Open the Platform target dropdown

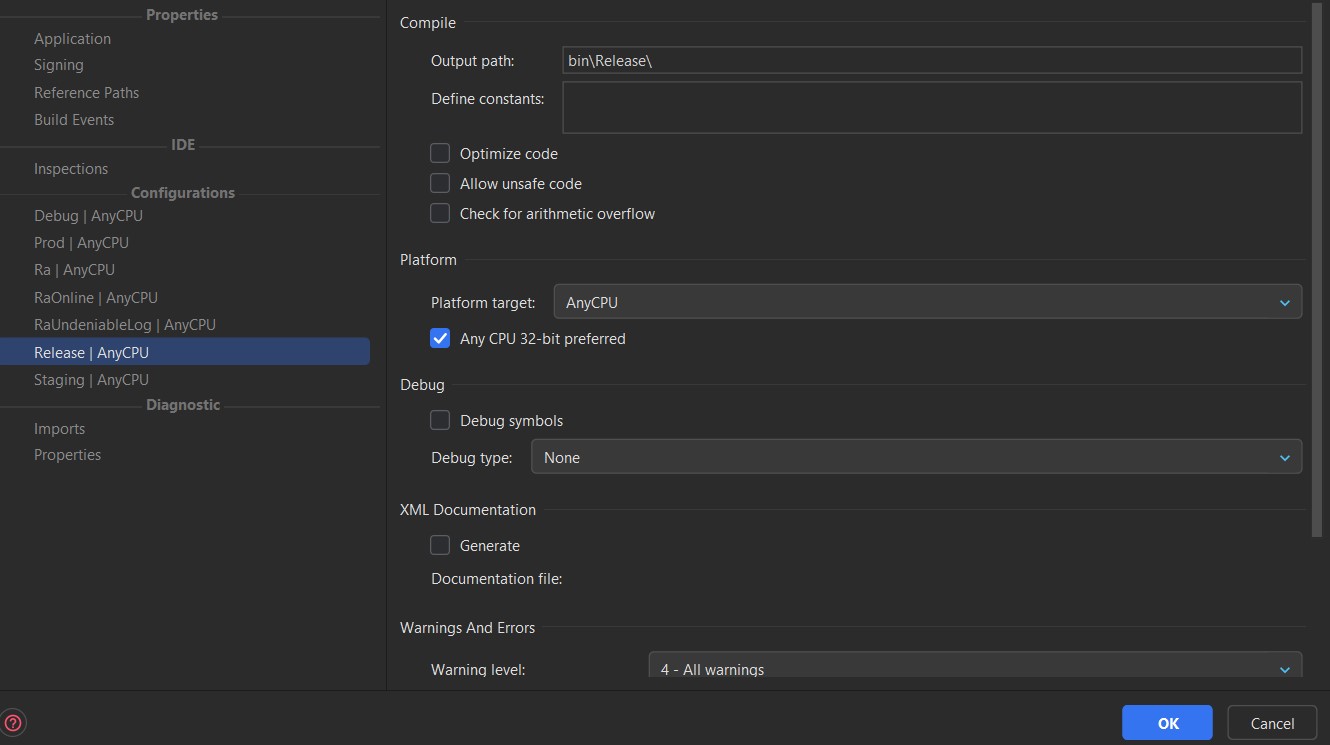coord(928,302)
